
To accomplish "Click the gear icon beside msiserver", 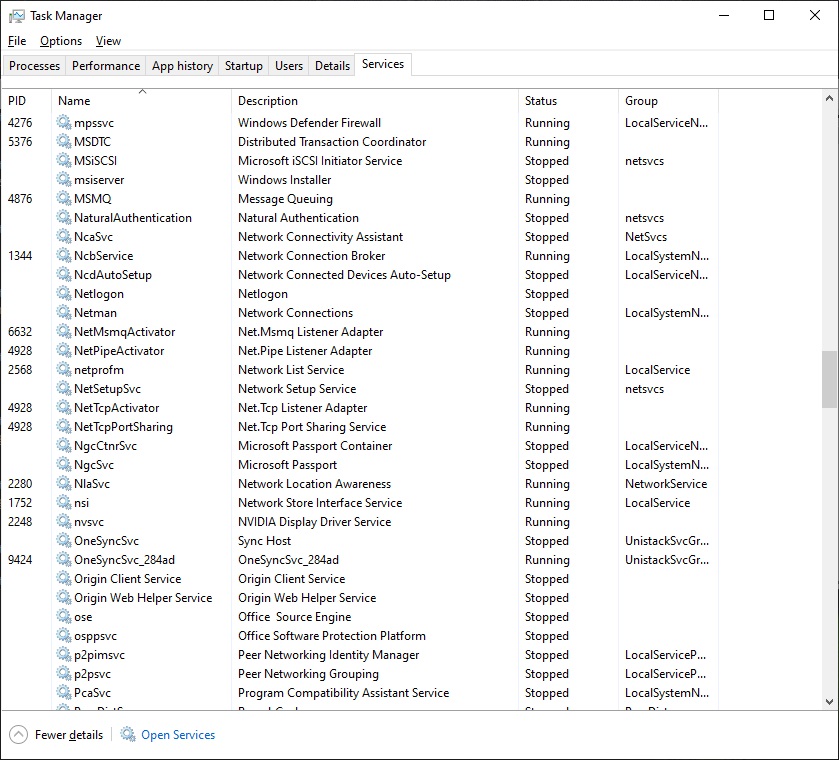I will [64, 179].
